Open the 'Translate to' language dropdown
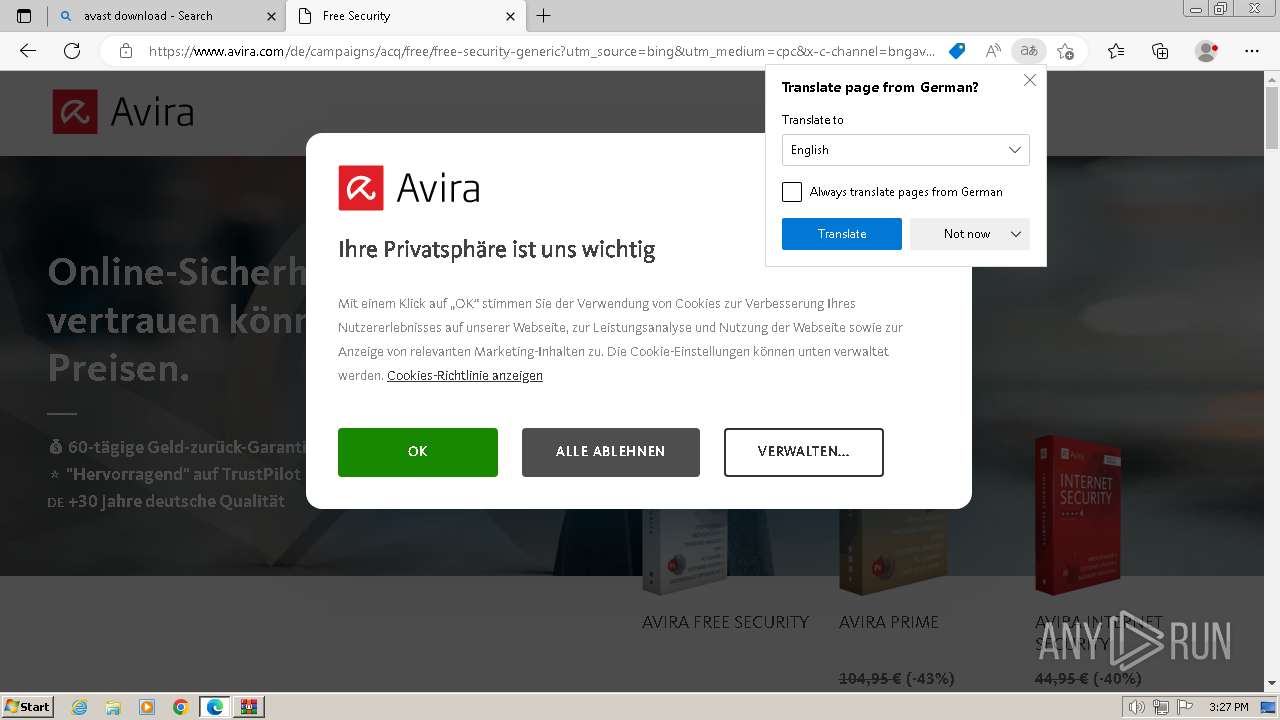This screenshot has width=1280, height=720. [x=906, y=150]
